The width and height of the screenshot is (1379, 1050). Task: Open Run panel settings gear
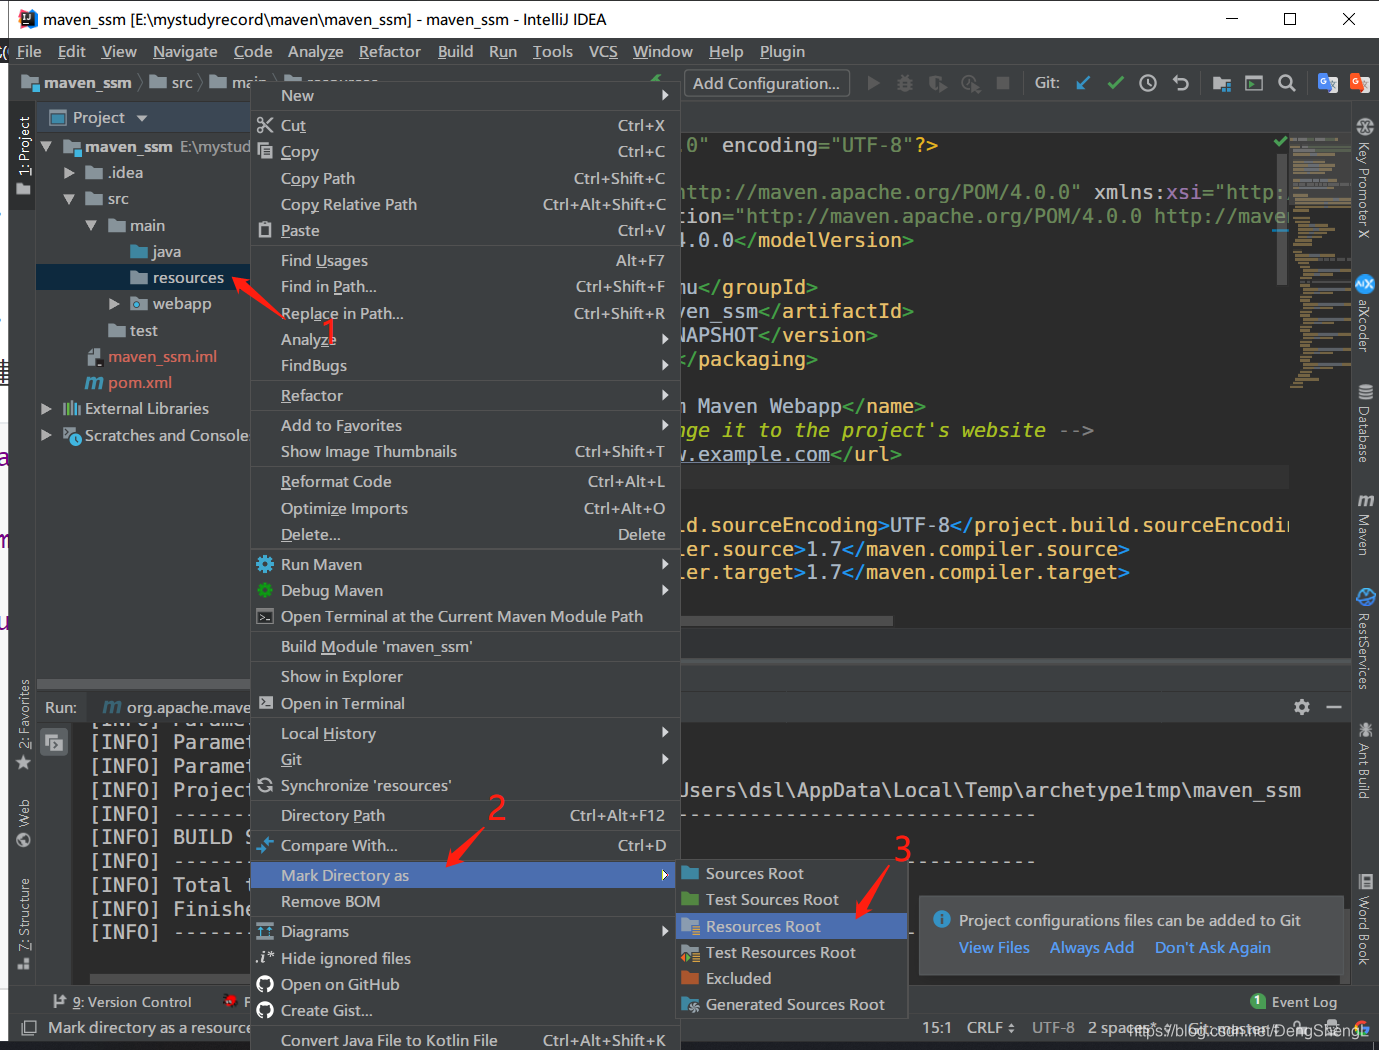1301,707
